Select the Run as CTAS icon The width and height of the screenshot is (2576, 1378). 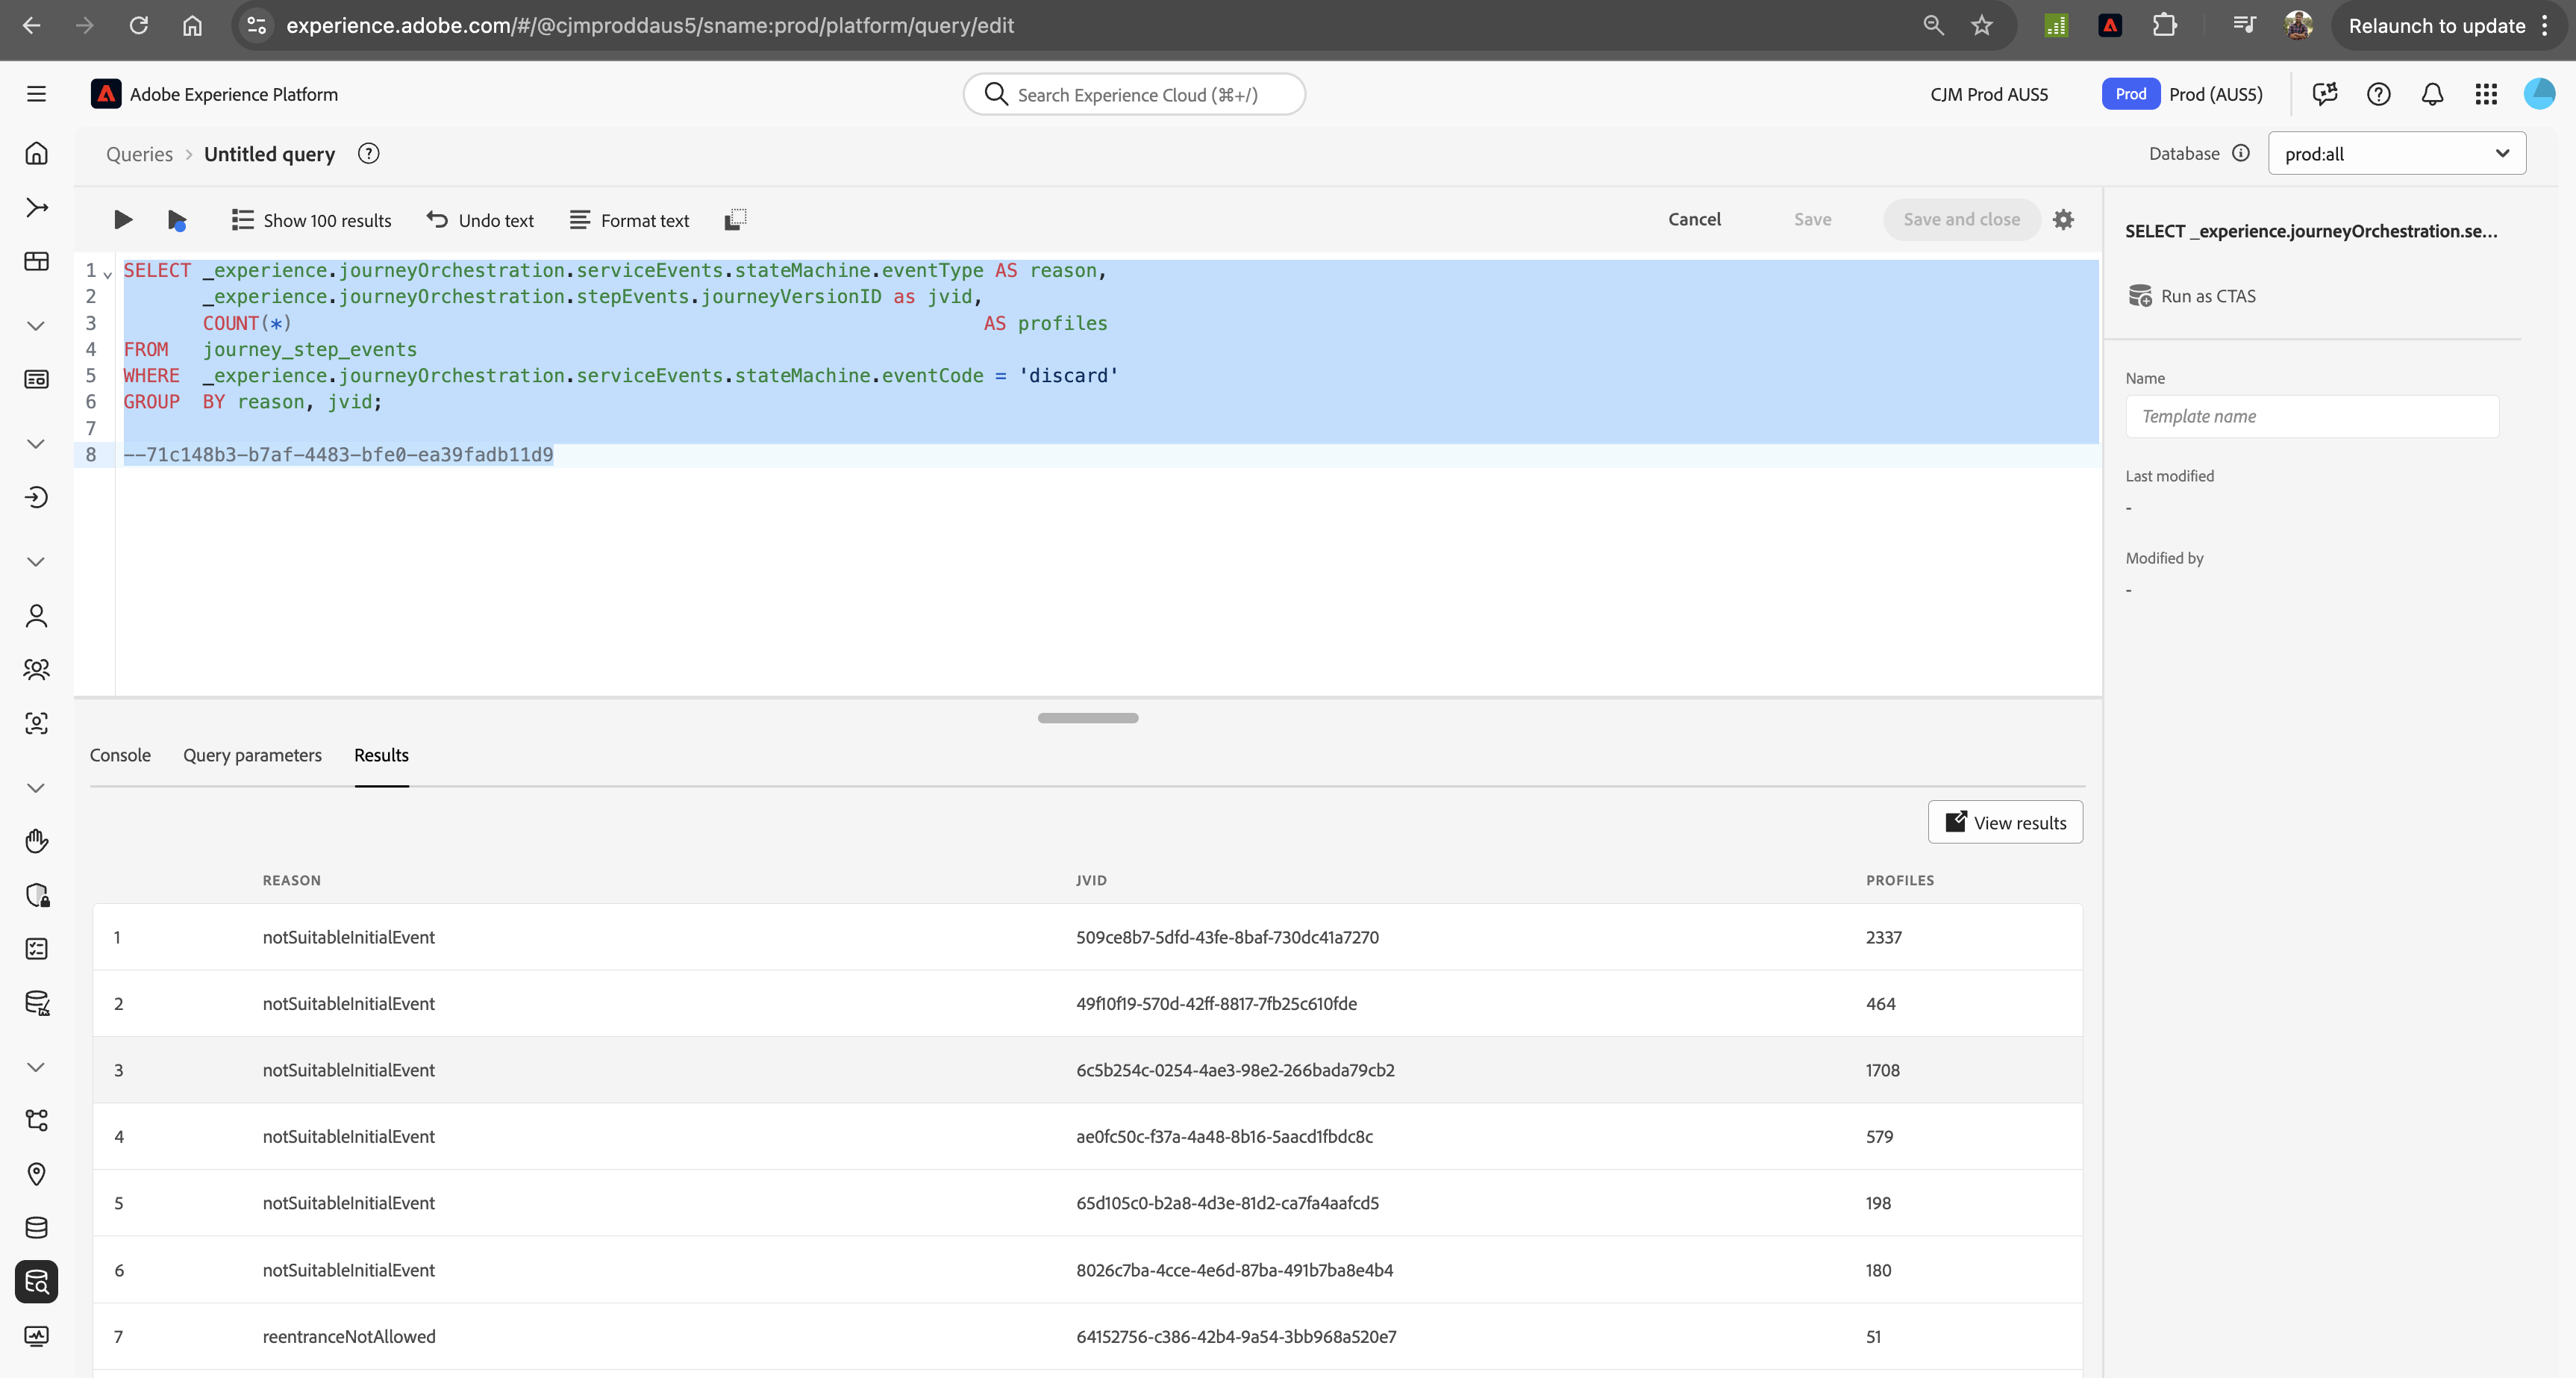[2141, 295]
